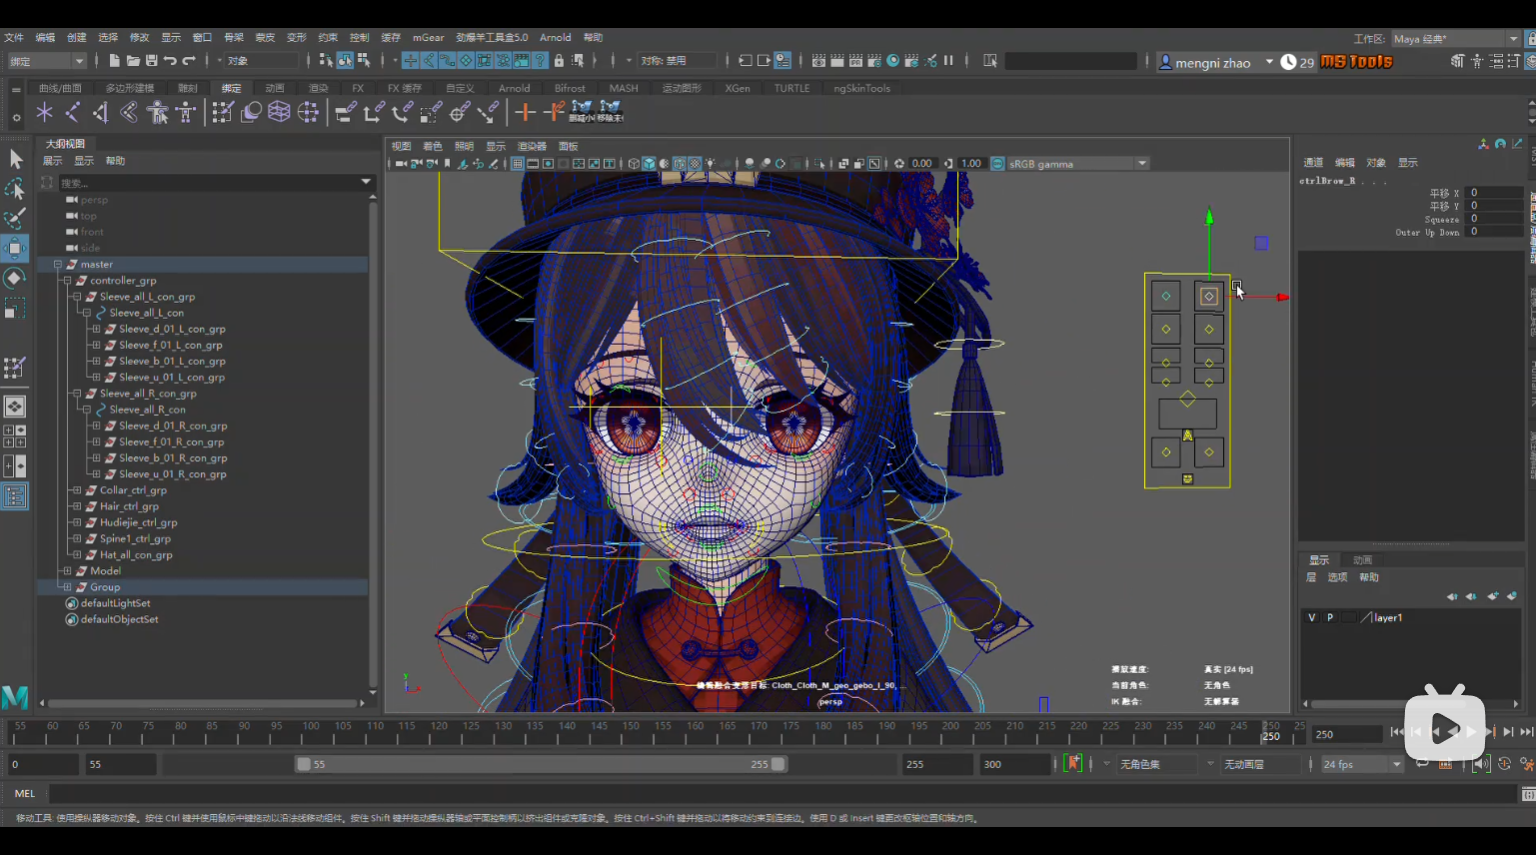Click the lock selection padlock icon
The image size is (1536, 855).
(x=559, y=61)
